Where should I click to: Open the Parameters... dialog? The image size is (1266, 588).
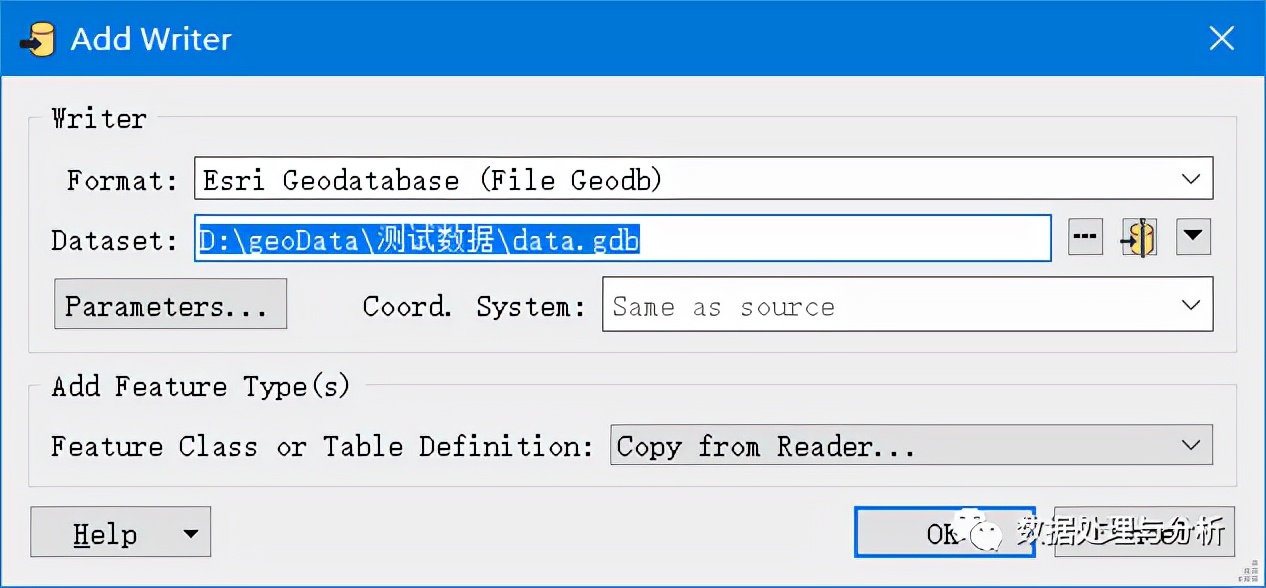(170, 305)
